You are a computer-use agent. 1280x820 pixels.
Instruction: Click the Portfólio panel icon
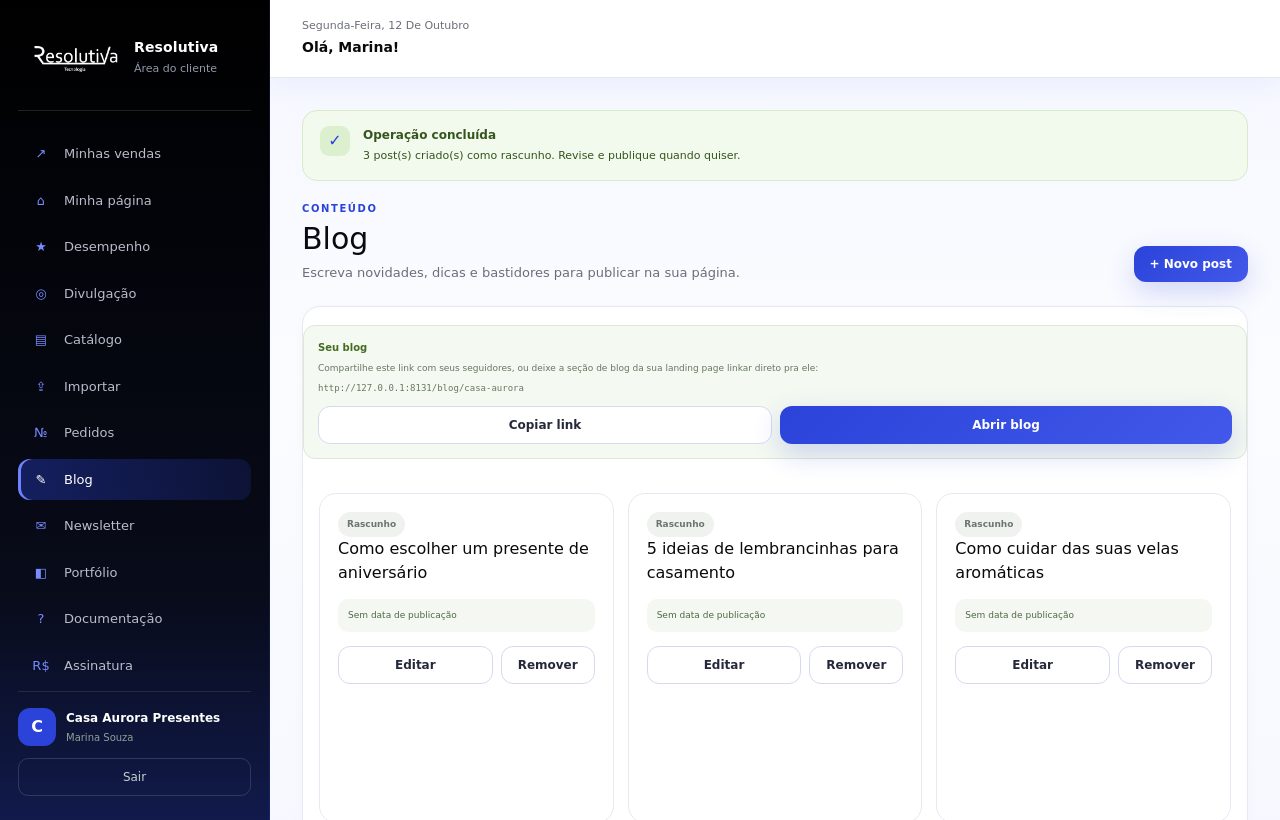pos(41,573)
